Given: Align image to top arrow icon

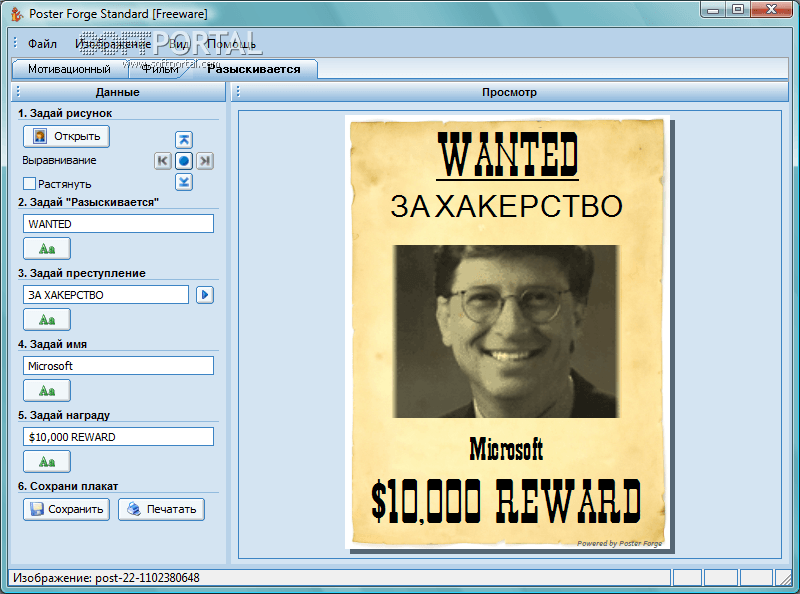Looking at the screenshot, I should coord(184,139).
